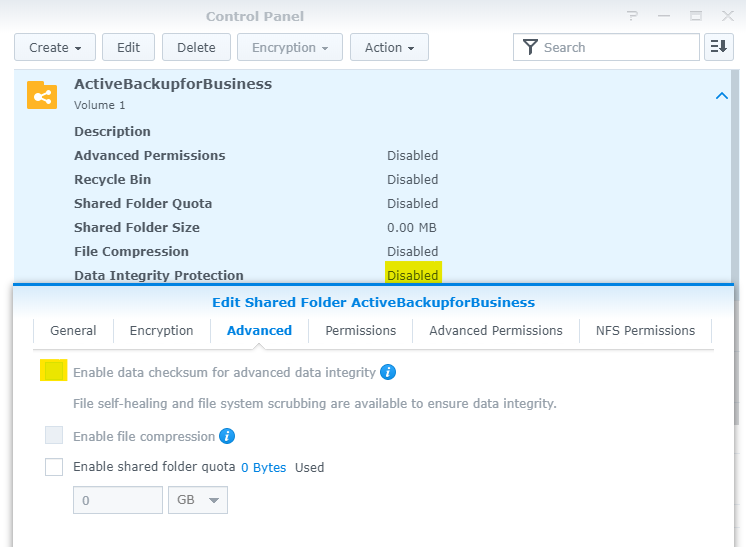Switch to the NFS Permissions tab
Screen dimensions: 746x547
[645, 331]
